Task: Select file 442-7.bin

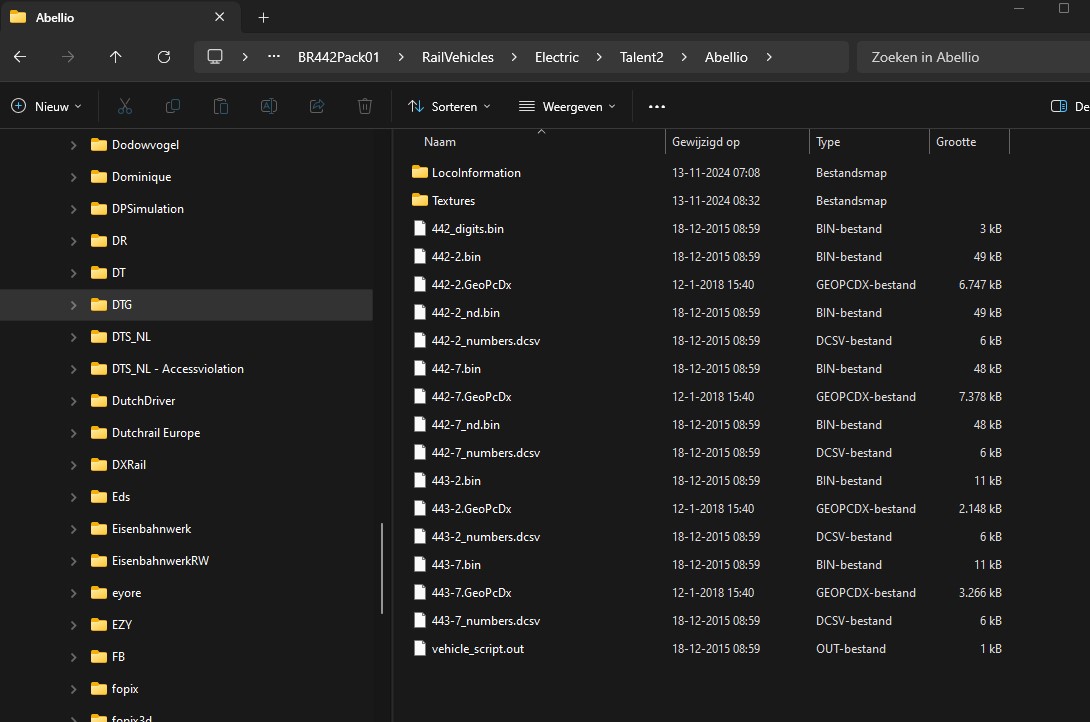Action: pyautogui.click(x=456, y=369)
